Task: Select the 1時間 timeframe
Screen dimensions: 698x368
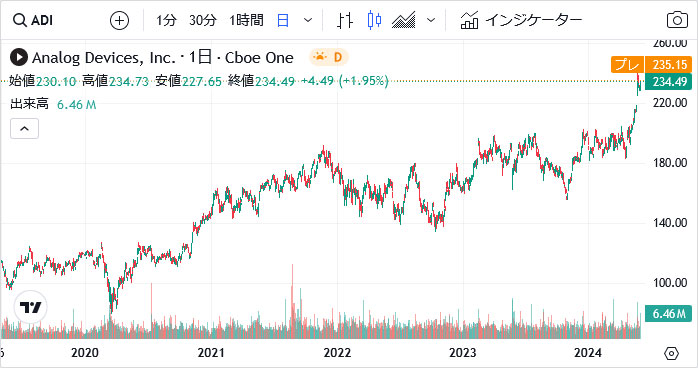Action: coord(246,20)
